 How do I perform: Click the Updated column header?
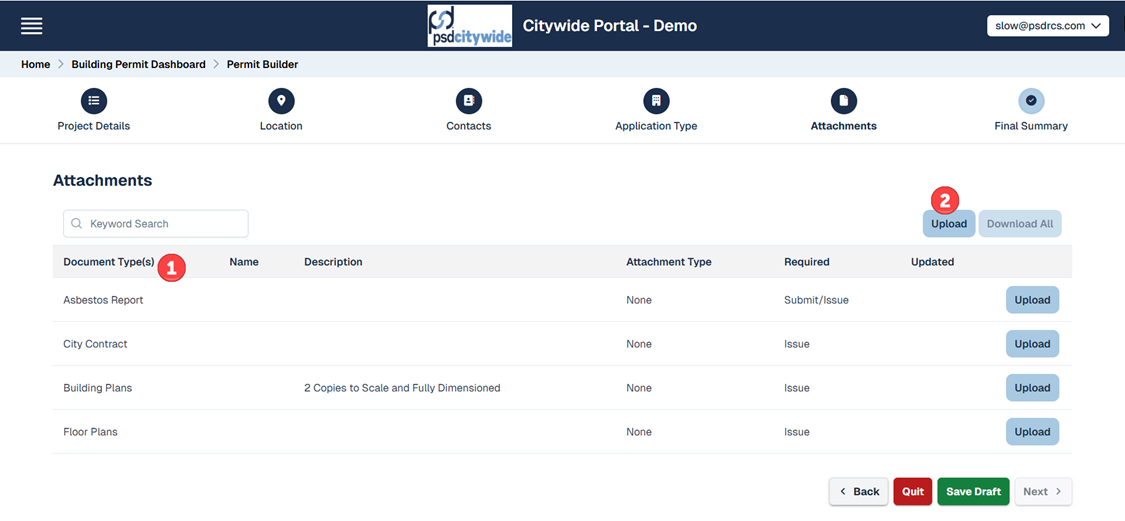(932, 262)
